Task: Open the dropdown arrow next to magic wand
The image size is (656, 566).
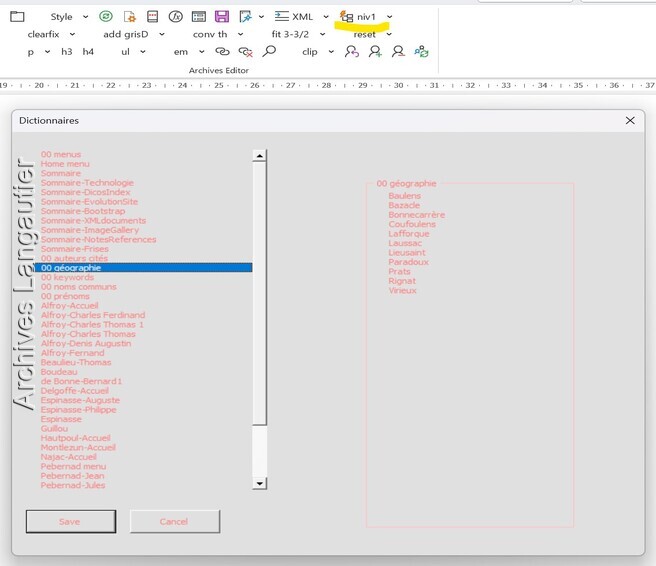Action: pyautogui.click(x=261, y=17)
